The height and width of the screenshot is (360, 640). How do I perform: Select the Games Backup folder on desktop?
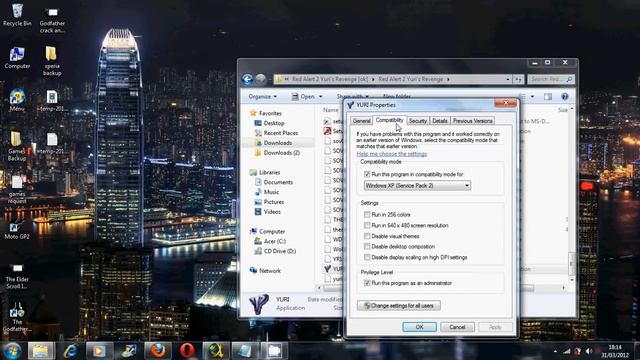[17, 146]
